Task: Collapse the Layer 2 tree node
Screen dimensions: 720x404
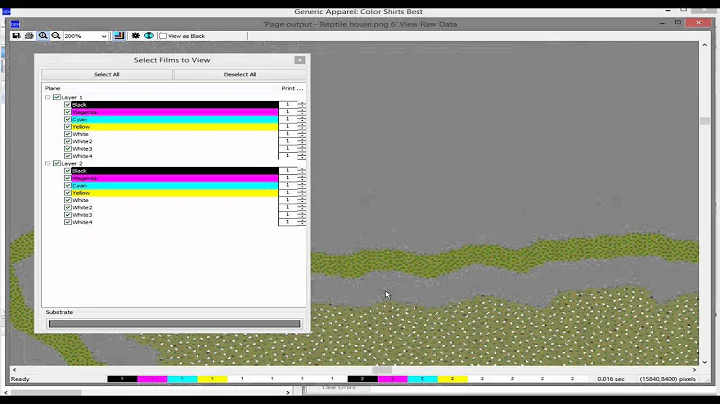Action: point(48,163)
